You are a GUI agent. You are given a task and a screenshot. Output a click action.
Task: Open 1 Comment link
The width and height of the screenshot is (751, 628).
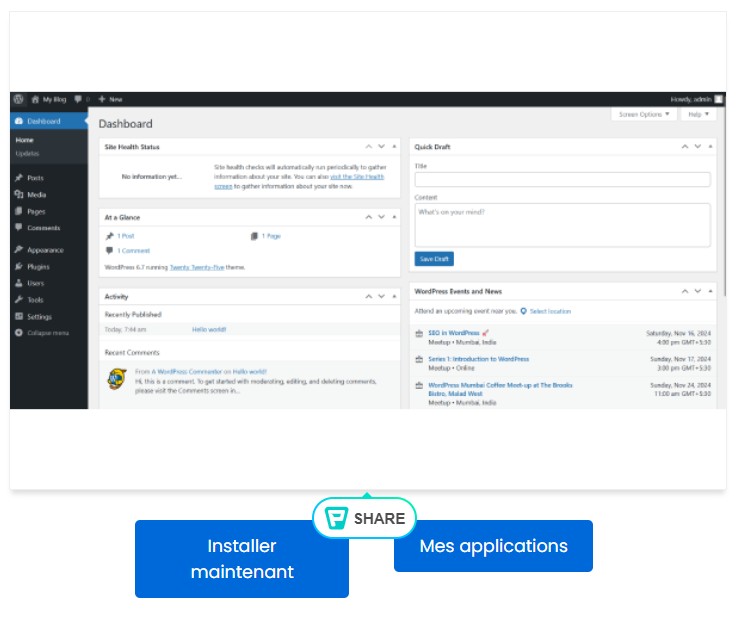133,251
